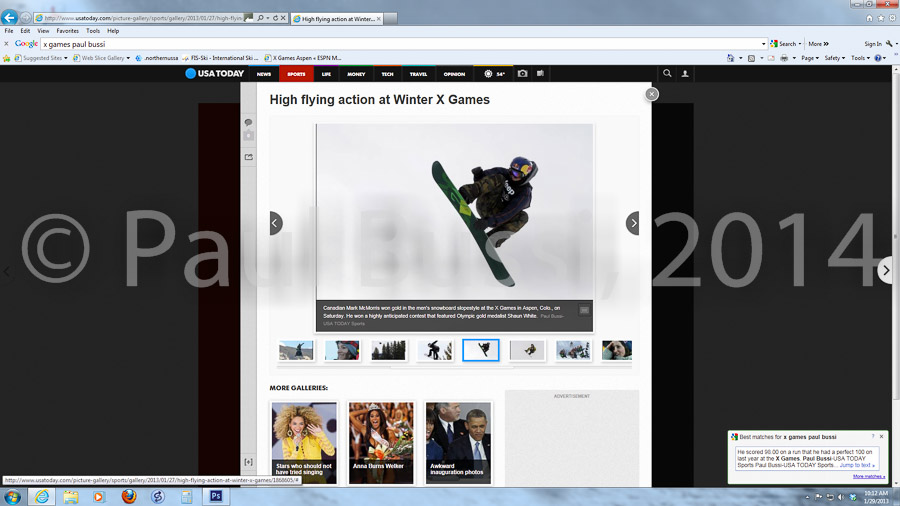900x506 pixels.
Task: Click the comment bubble icon beside the gallery
Action: (x=249, y=122)
